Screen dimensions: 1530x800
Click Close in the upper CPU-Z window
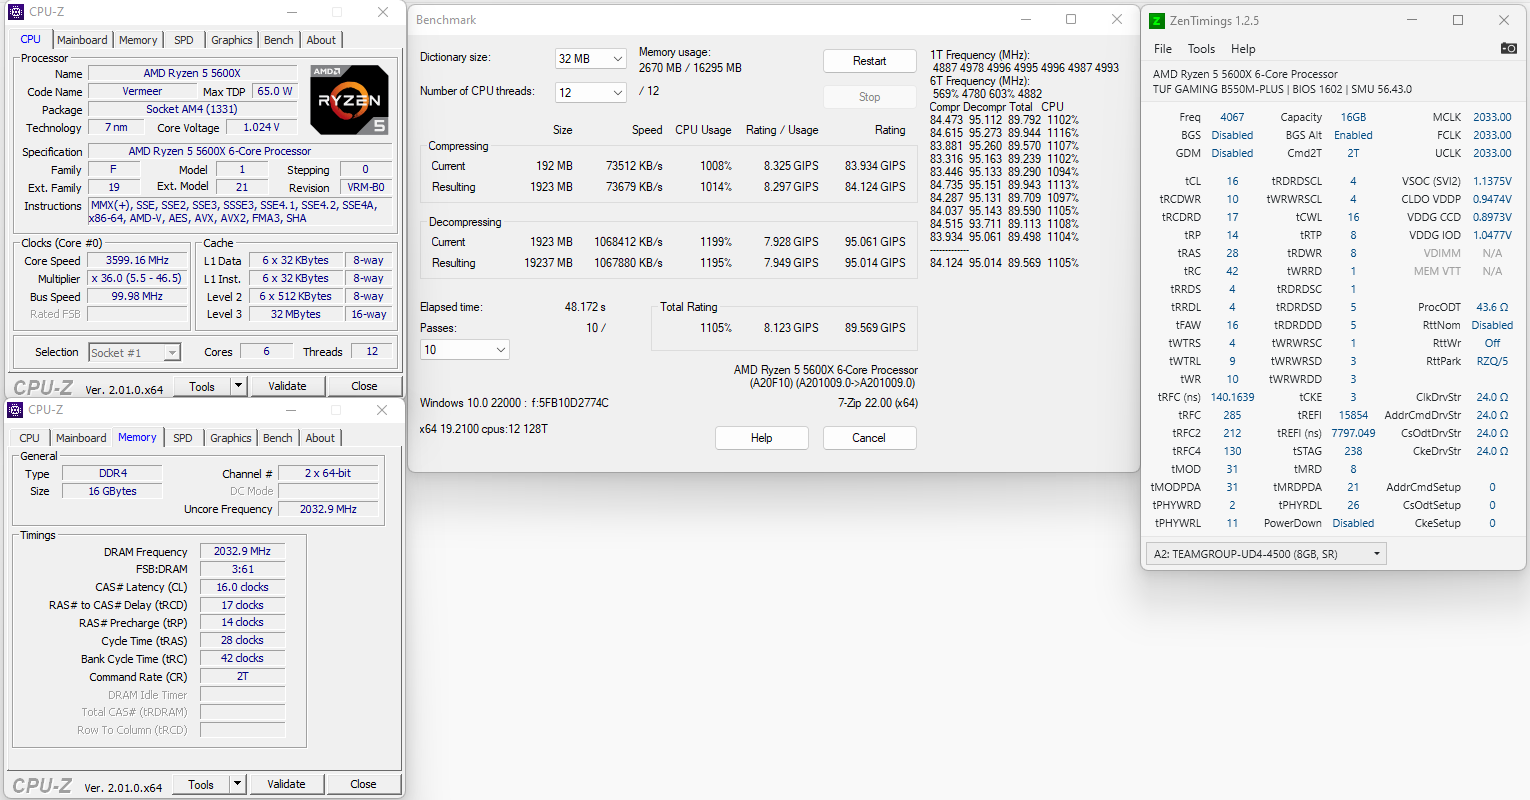[x=364, y=386]
